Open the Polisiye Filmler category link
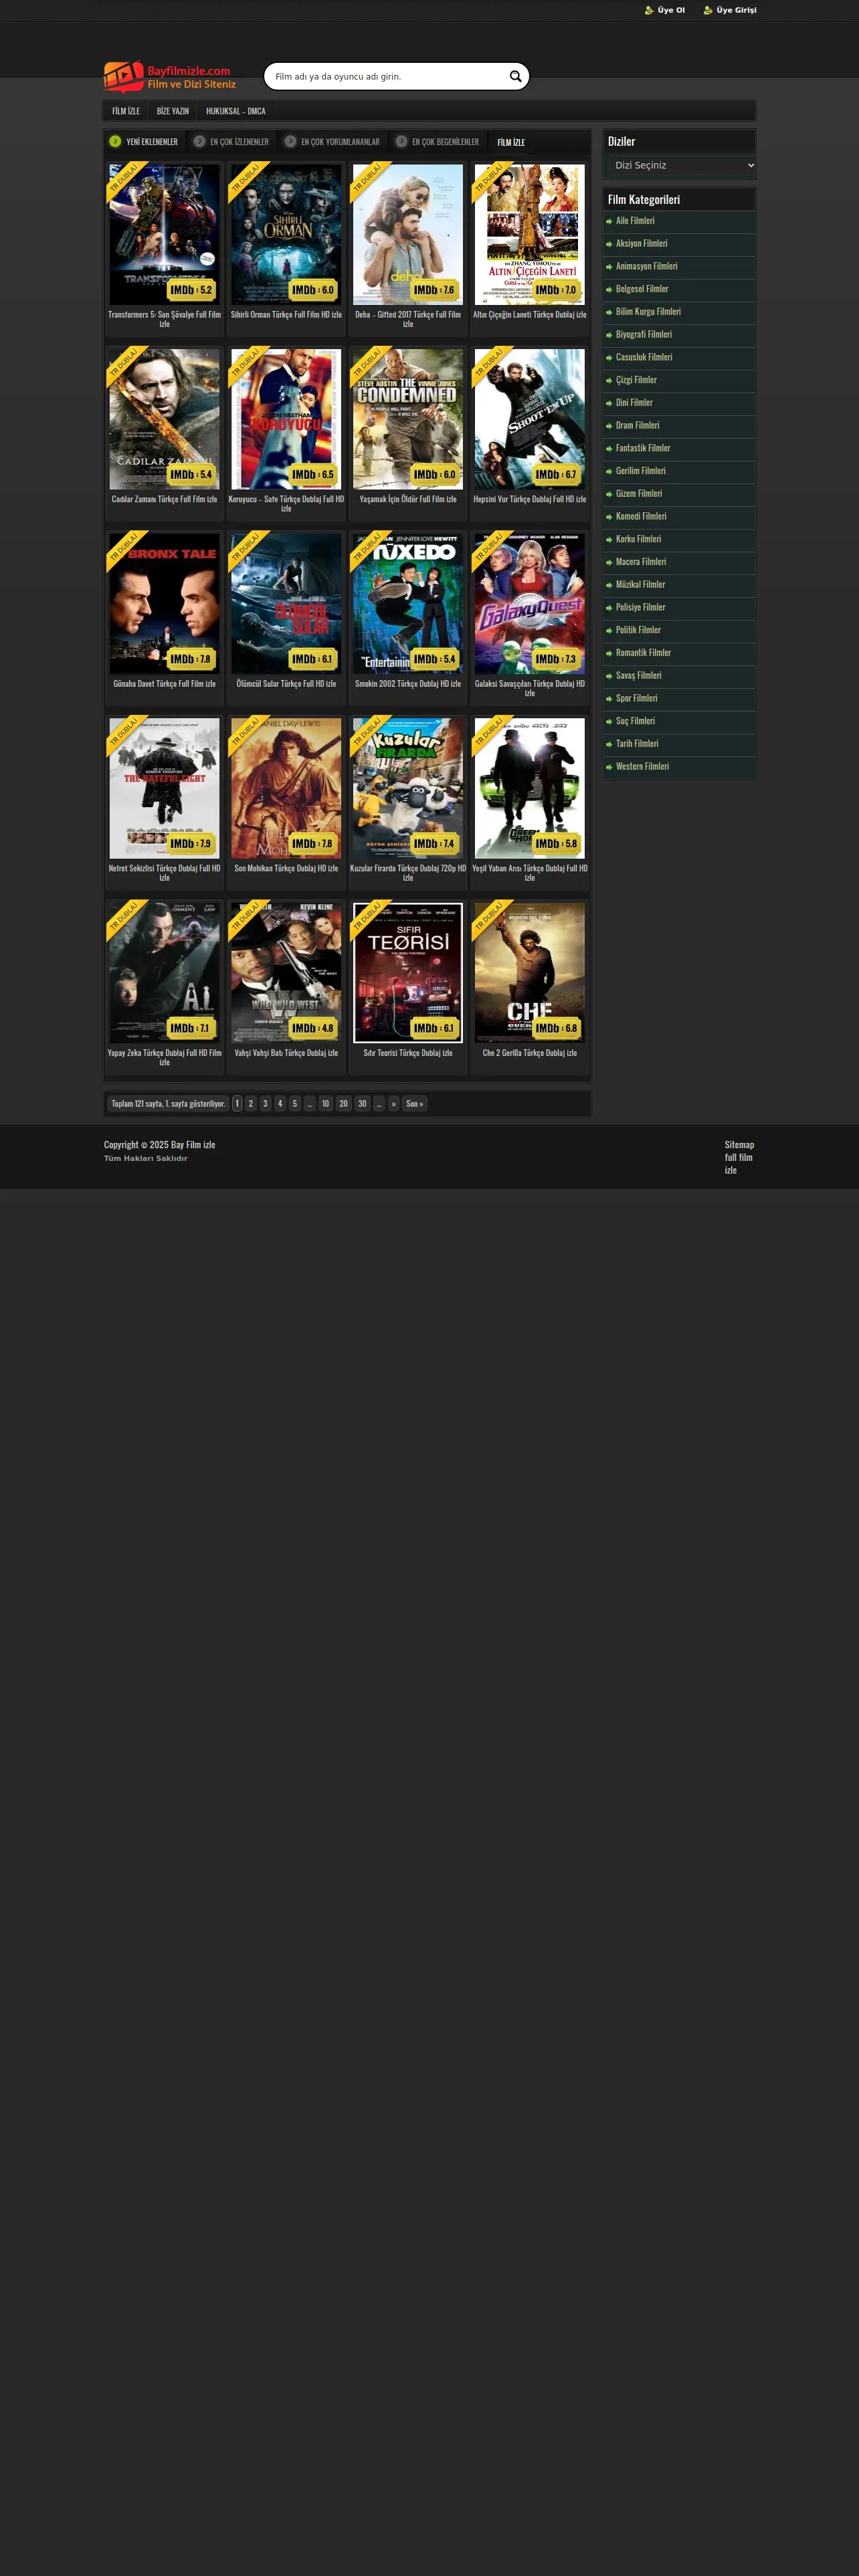The height and width of the screenshot is (2576, 859). click(640, 608)
